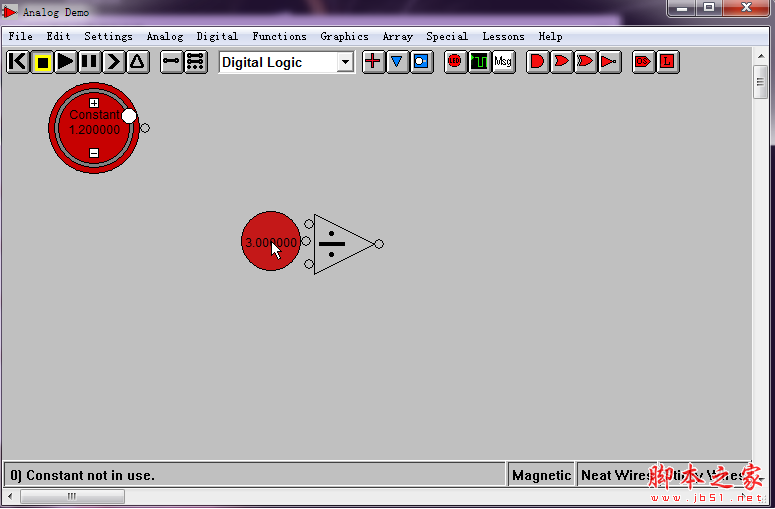This screenshot has height=509, width=775.
Task: Open the Functions menu
Action: click(x=279, y=37)
